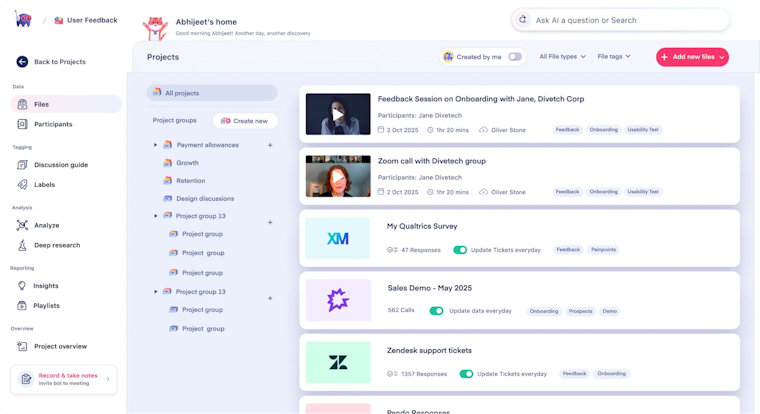Open the All File types dropdown
The height and width of the screenshot is (414, 760).
(x=562, y=57)
